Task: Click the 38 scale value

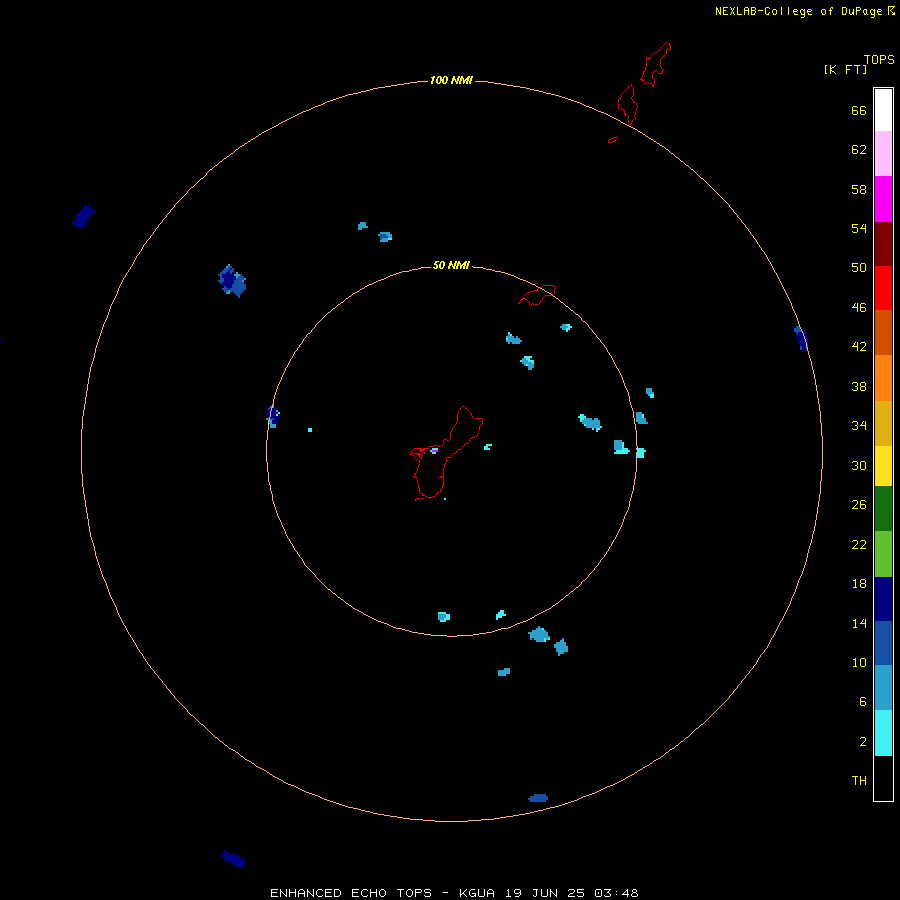Action: [x=859, y=386]
